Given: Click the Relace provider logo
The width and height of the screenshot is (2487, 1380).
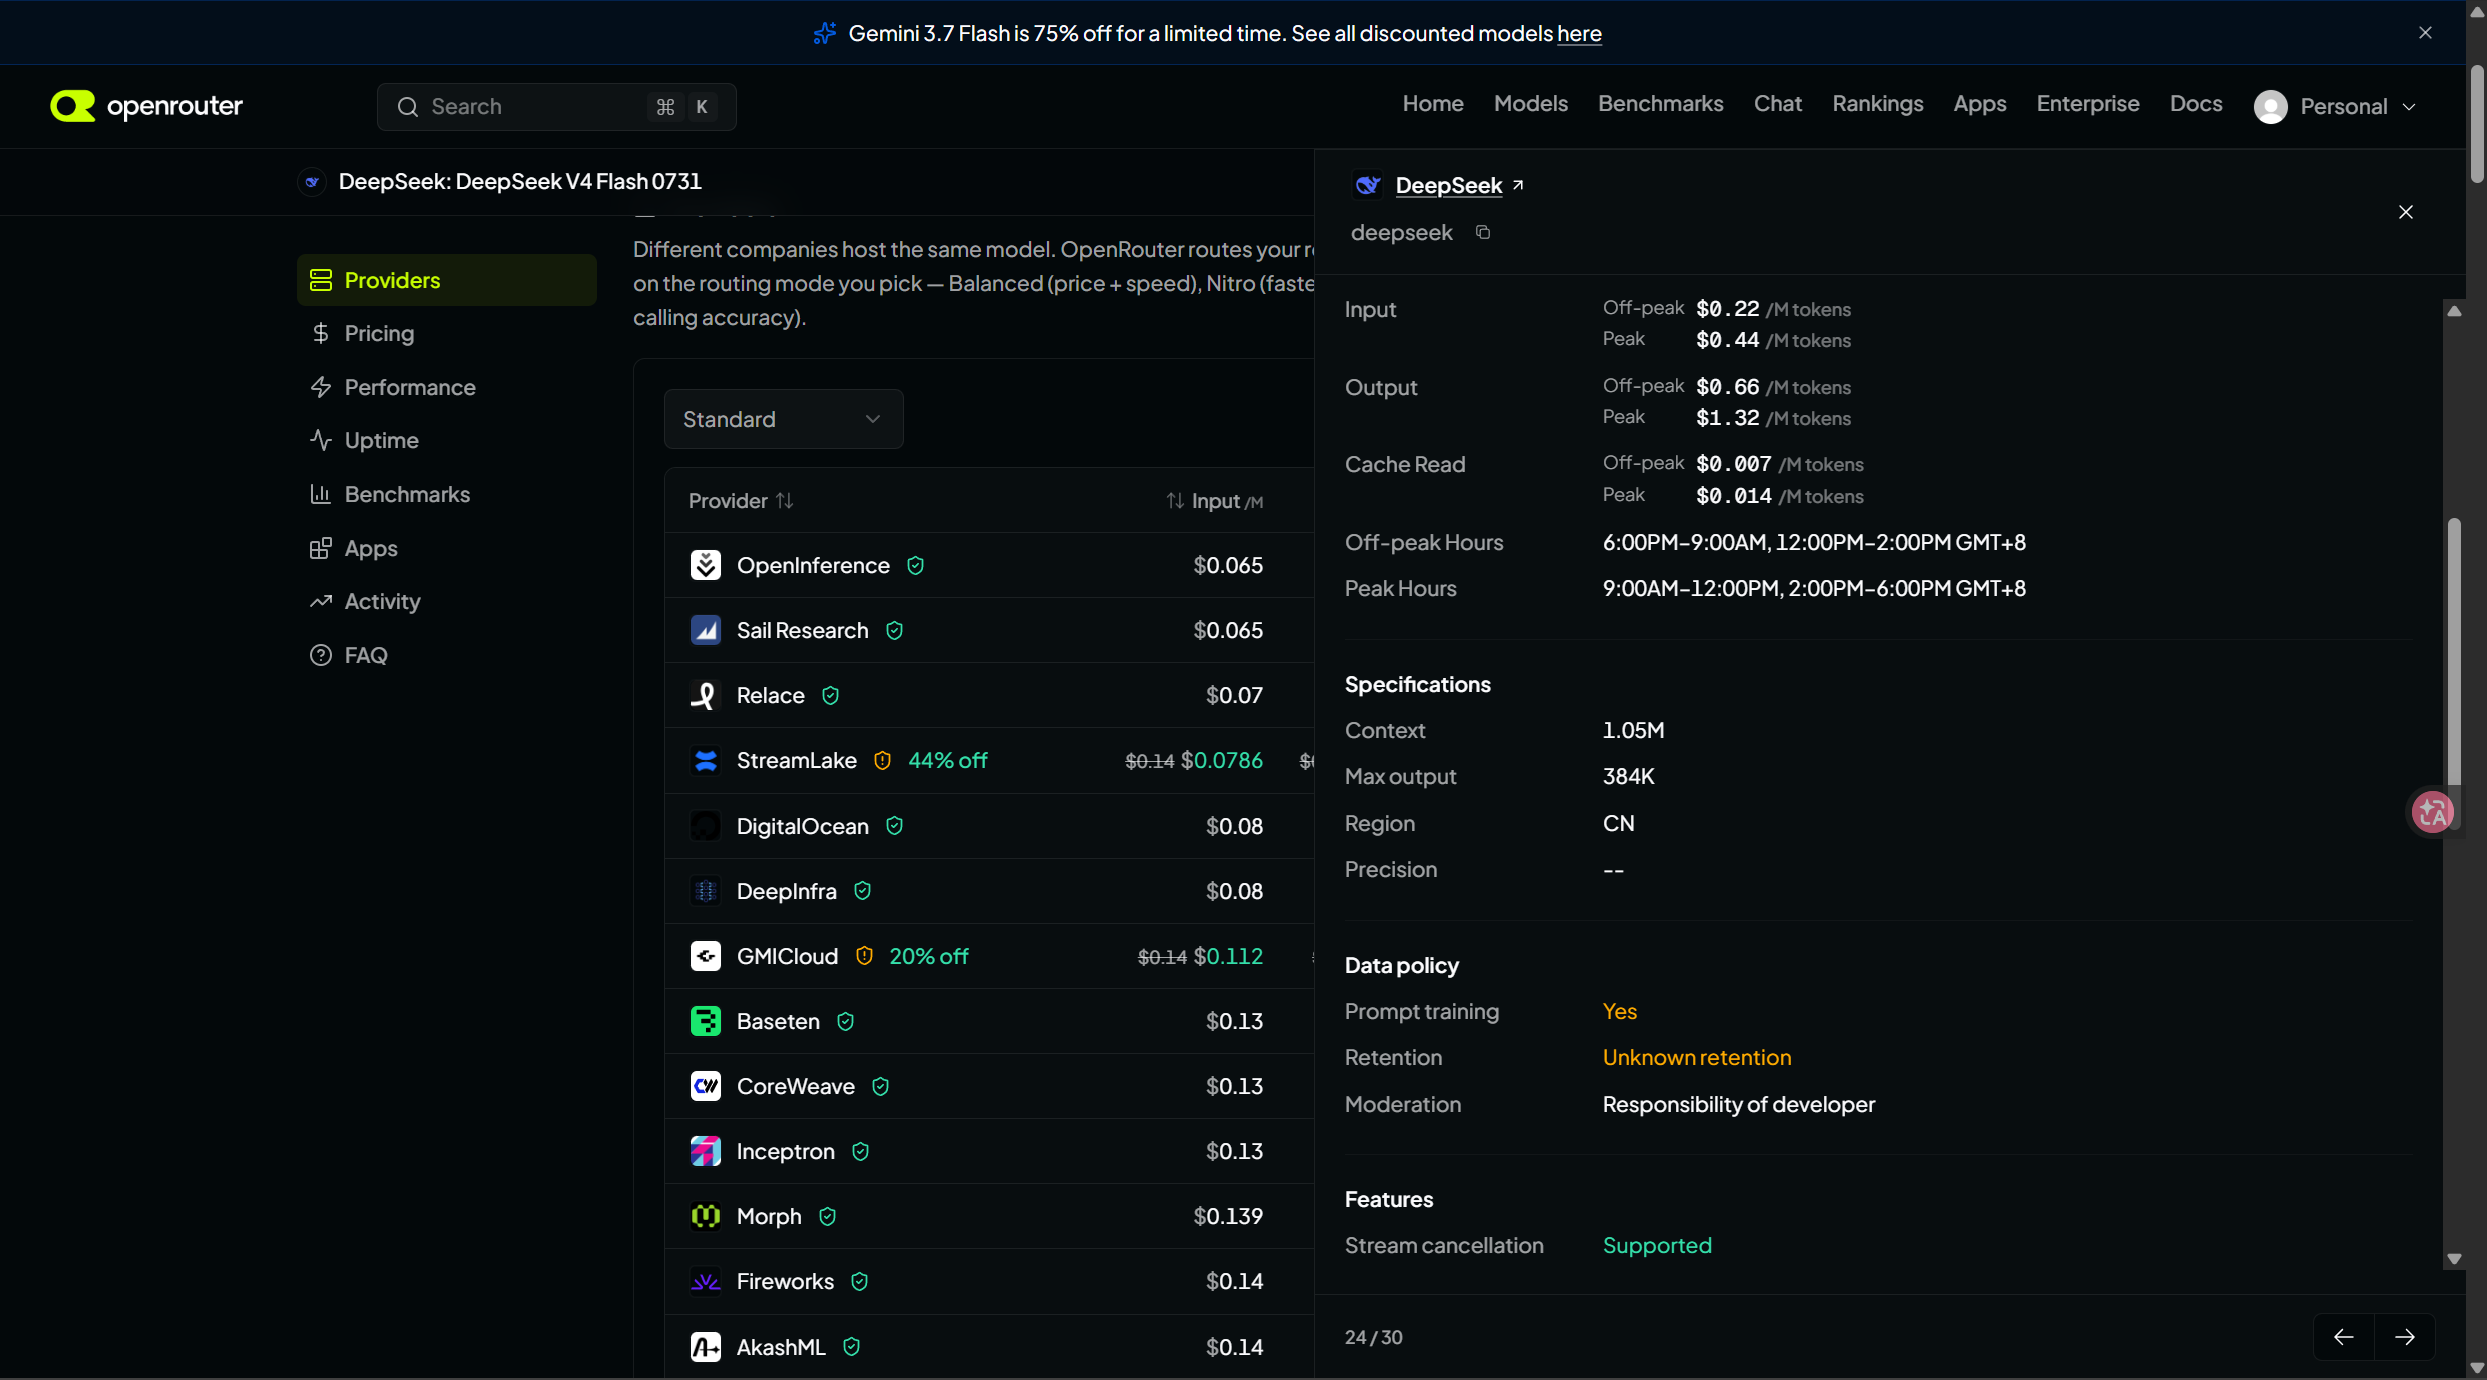Looking at the screenshot, I should coord(706,695).
